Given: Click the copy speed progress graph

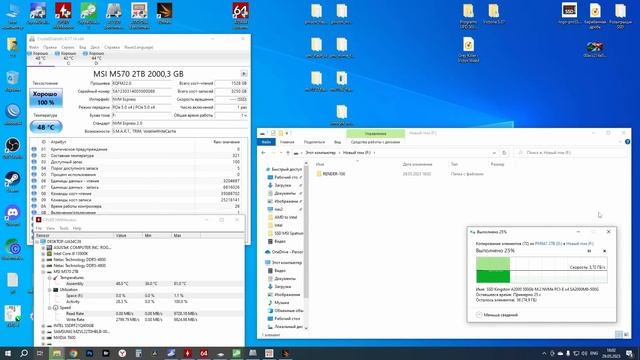Looking at the screenshot, I should click(542, 270).
